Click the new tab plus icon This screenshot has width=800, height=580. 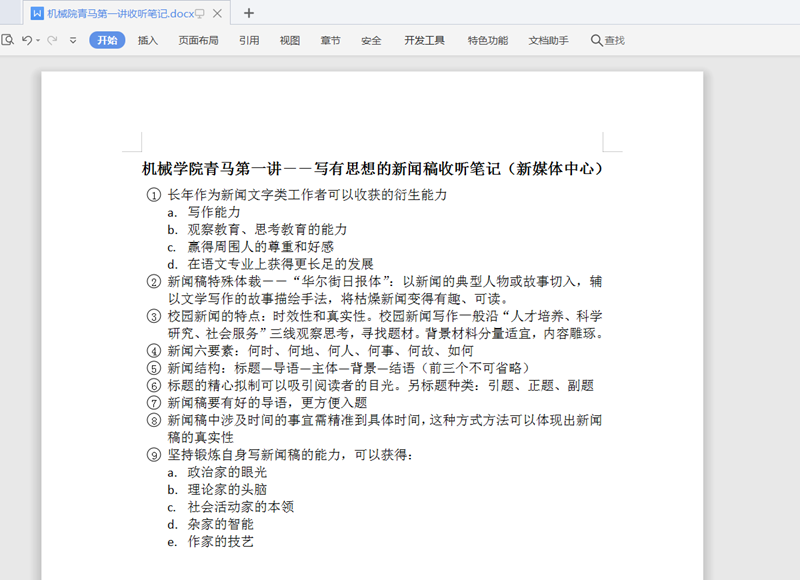click(249, 13)
